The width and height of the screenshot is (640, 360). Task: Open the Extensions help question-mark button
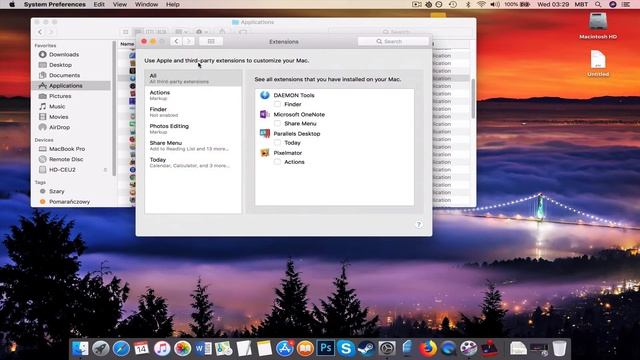pos(419,224)
